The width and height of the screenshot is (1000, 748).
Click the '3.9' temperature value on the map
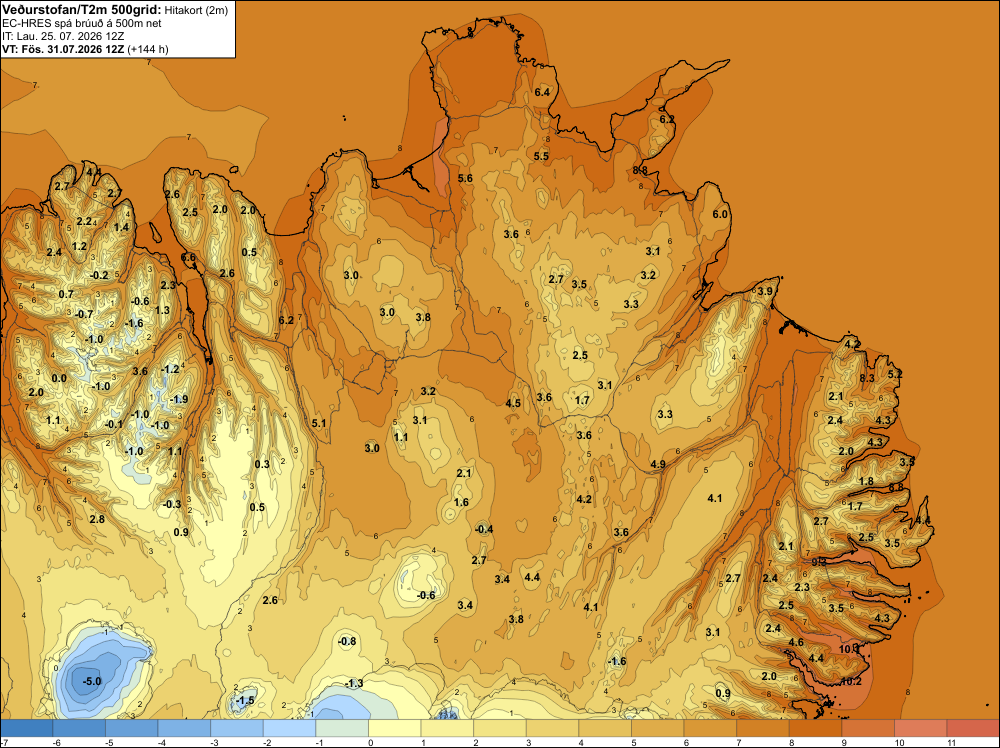(765, 291)
